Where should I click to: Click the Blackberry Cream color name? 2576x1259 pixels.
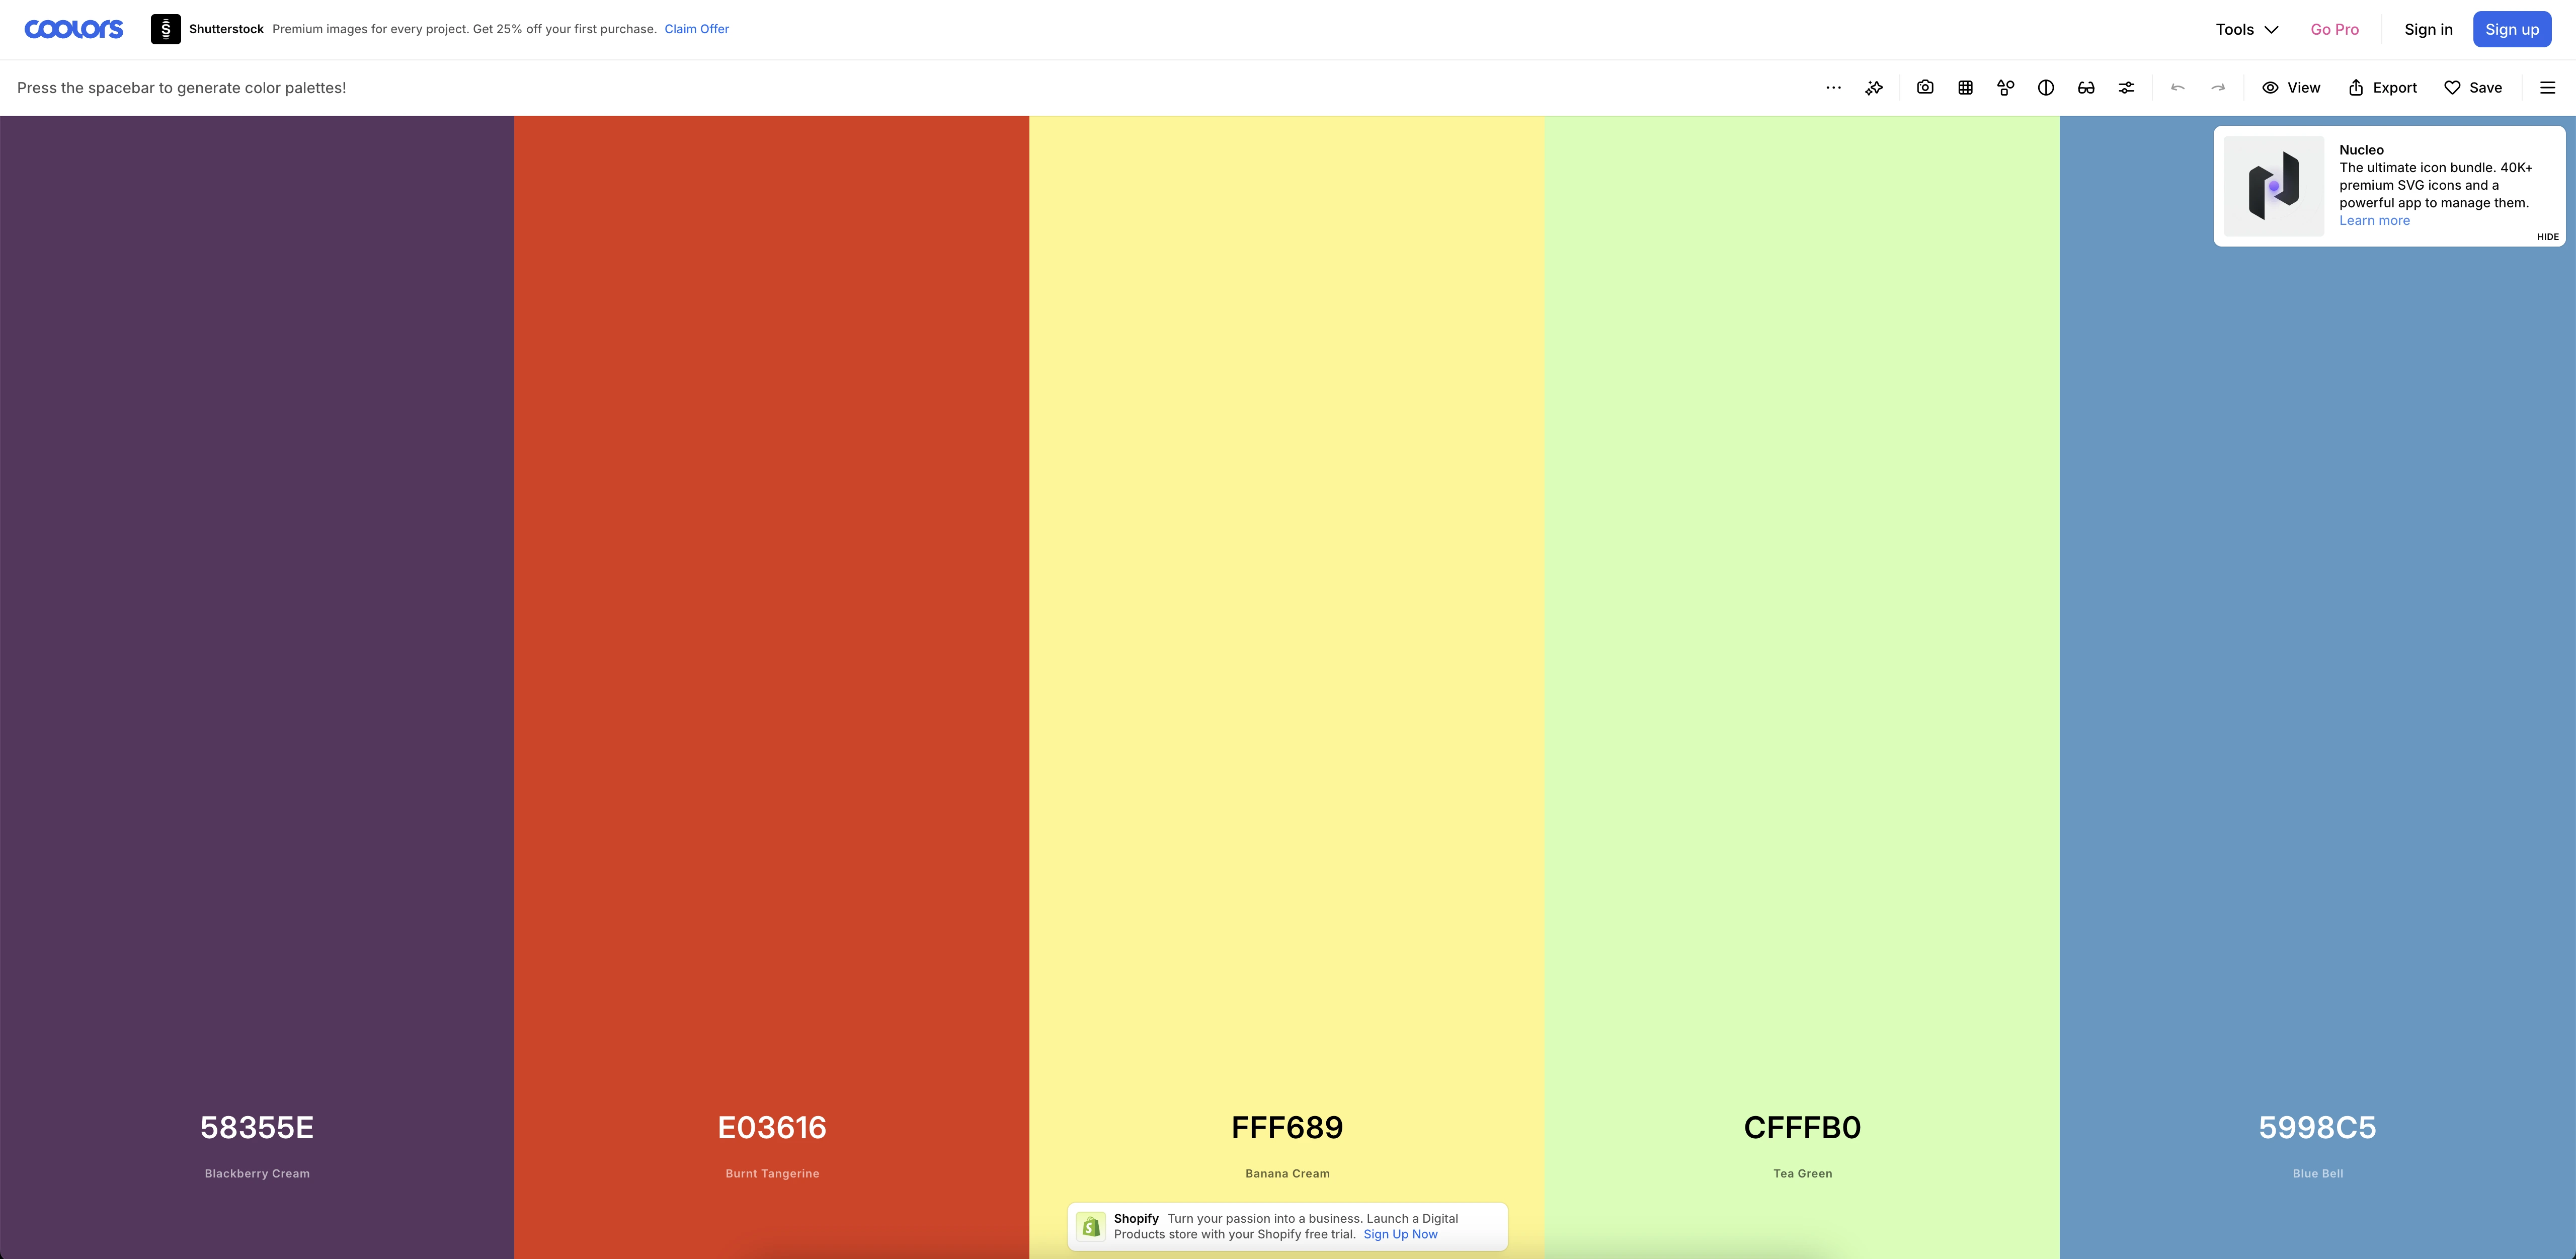coord(257,1174)
